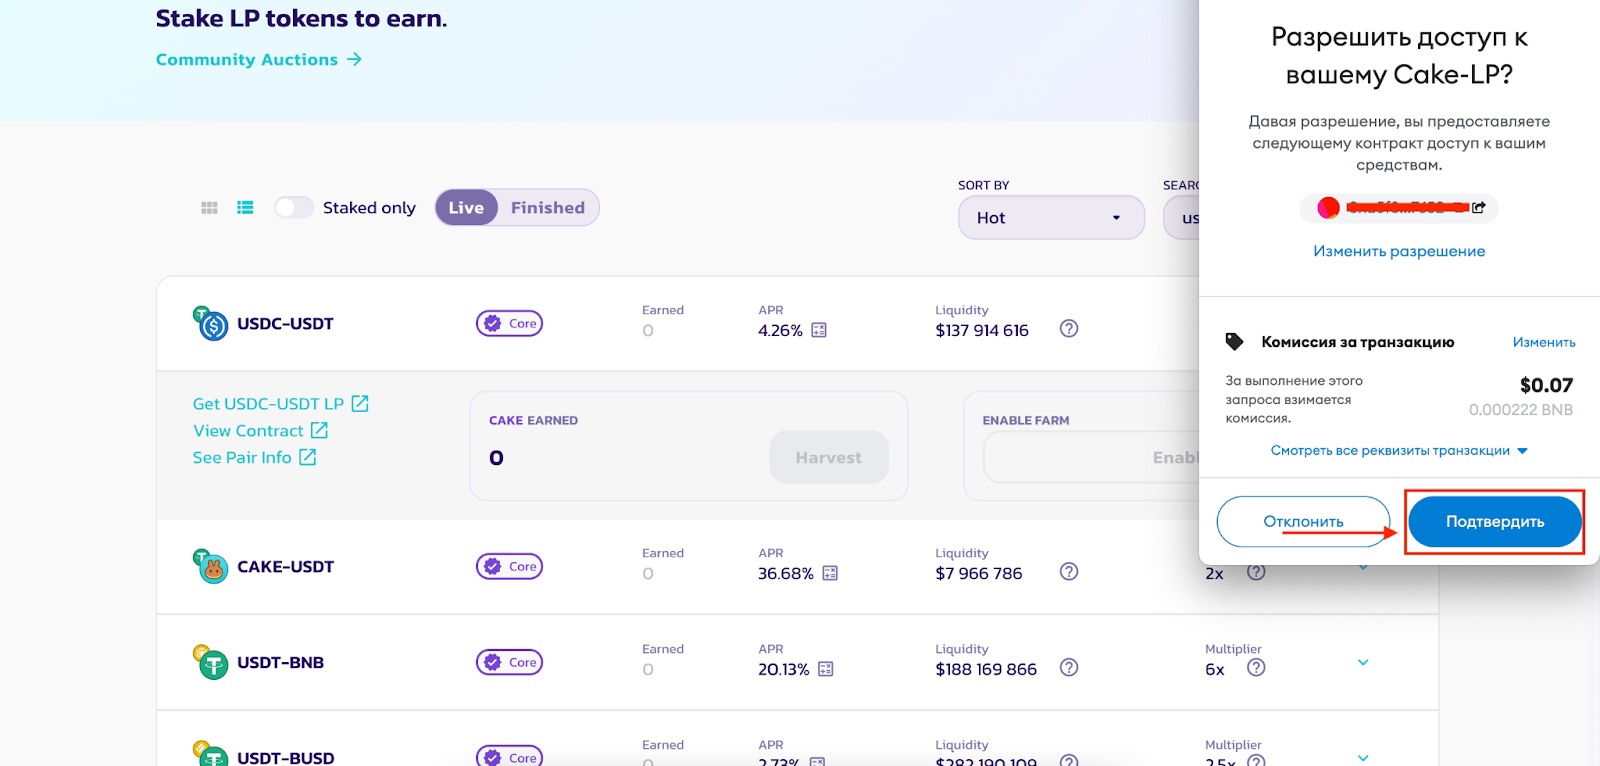Show liquidity help for USDC-USDT
Screen dimensions: 1600x766
[x=1069, y=329]
